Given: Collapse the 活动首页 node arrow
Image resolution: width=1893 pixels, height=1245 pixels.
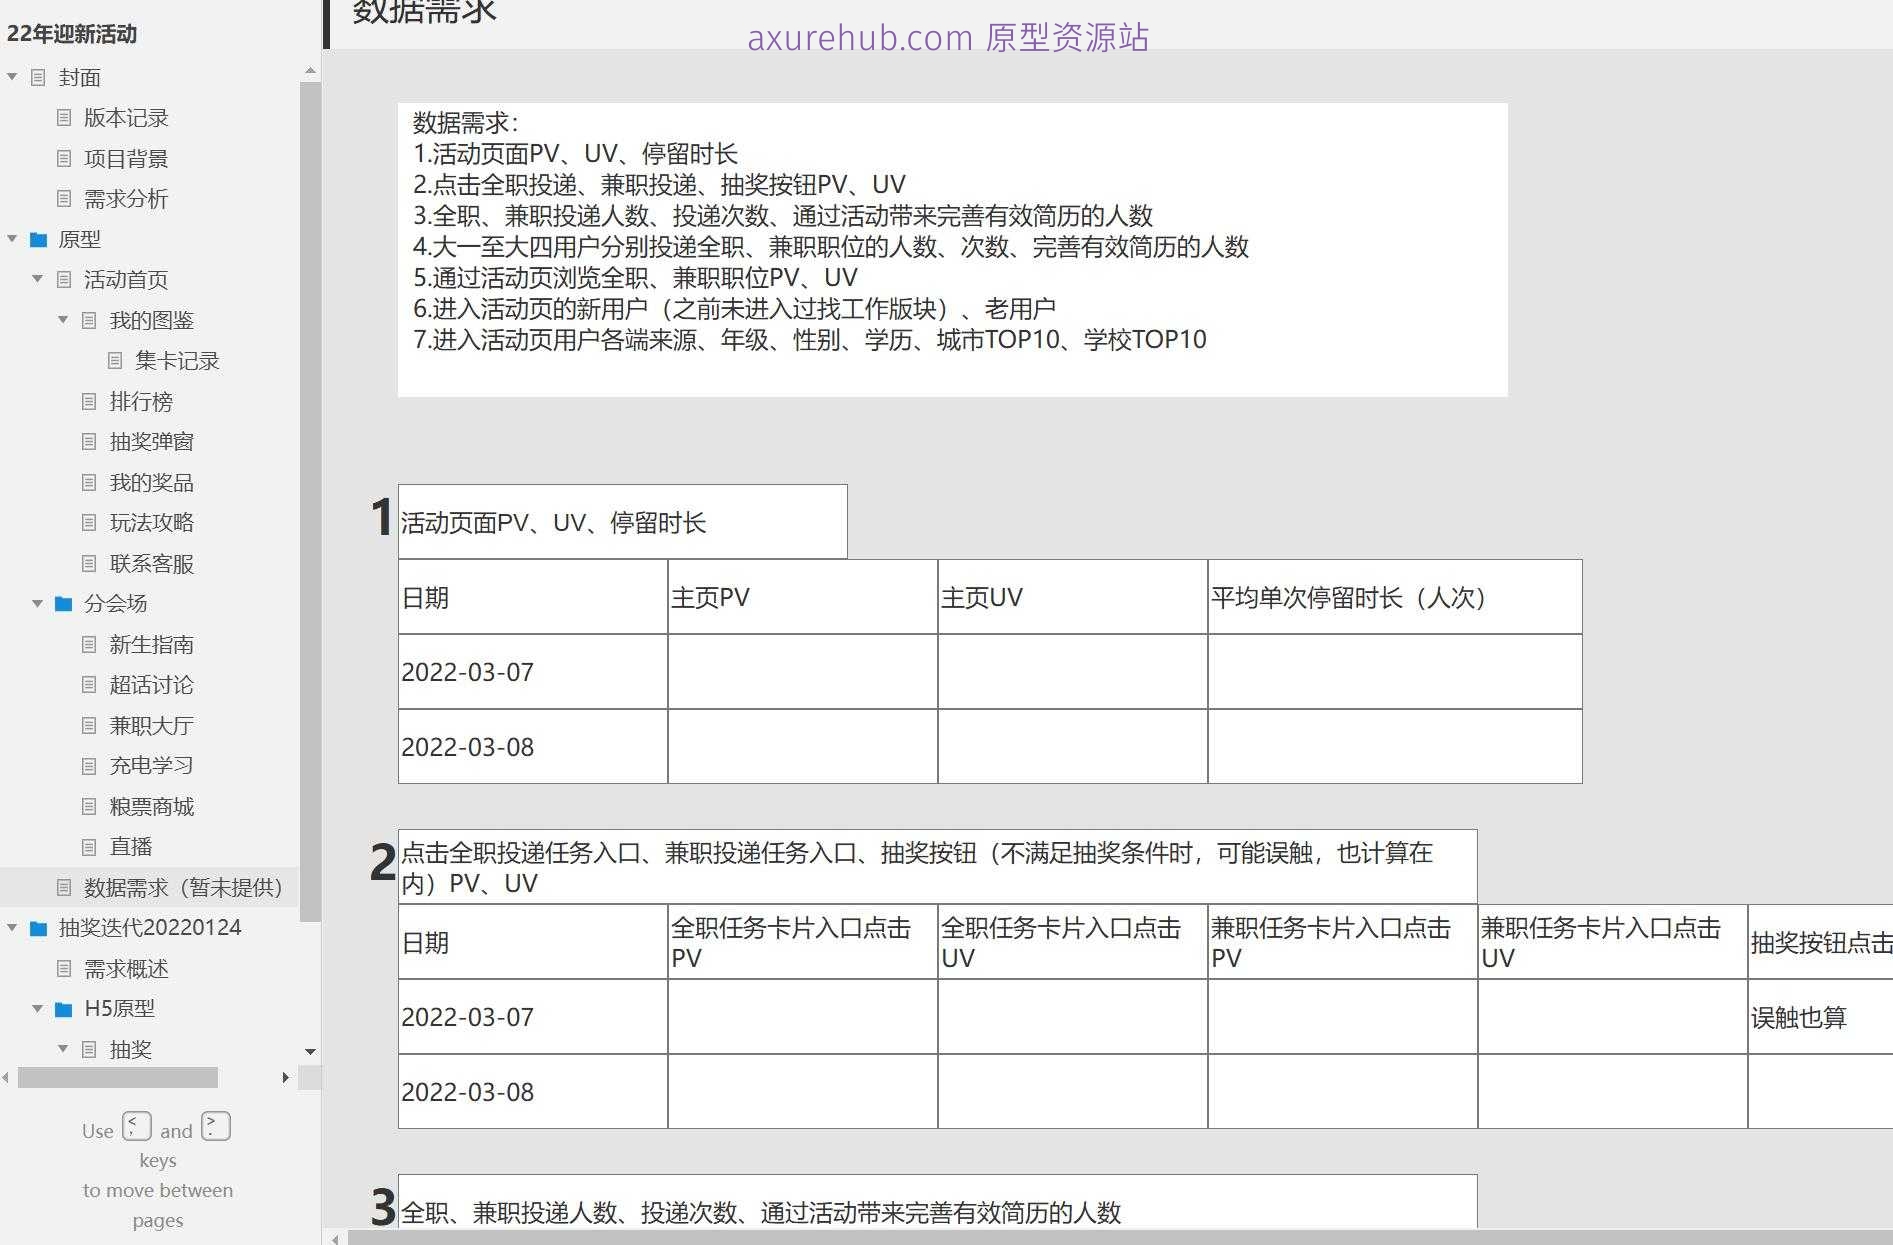Looking at the screenshot, I should click(x=38, y=279).
